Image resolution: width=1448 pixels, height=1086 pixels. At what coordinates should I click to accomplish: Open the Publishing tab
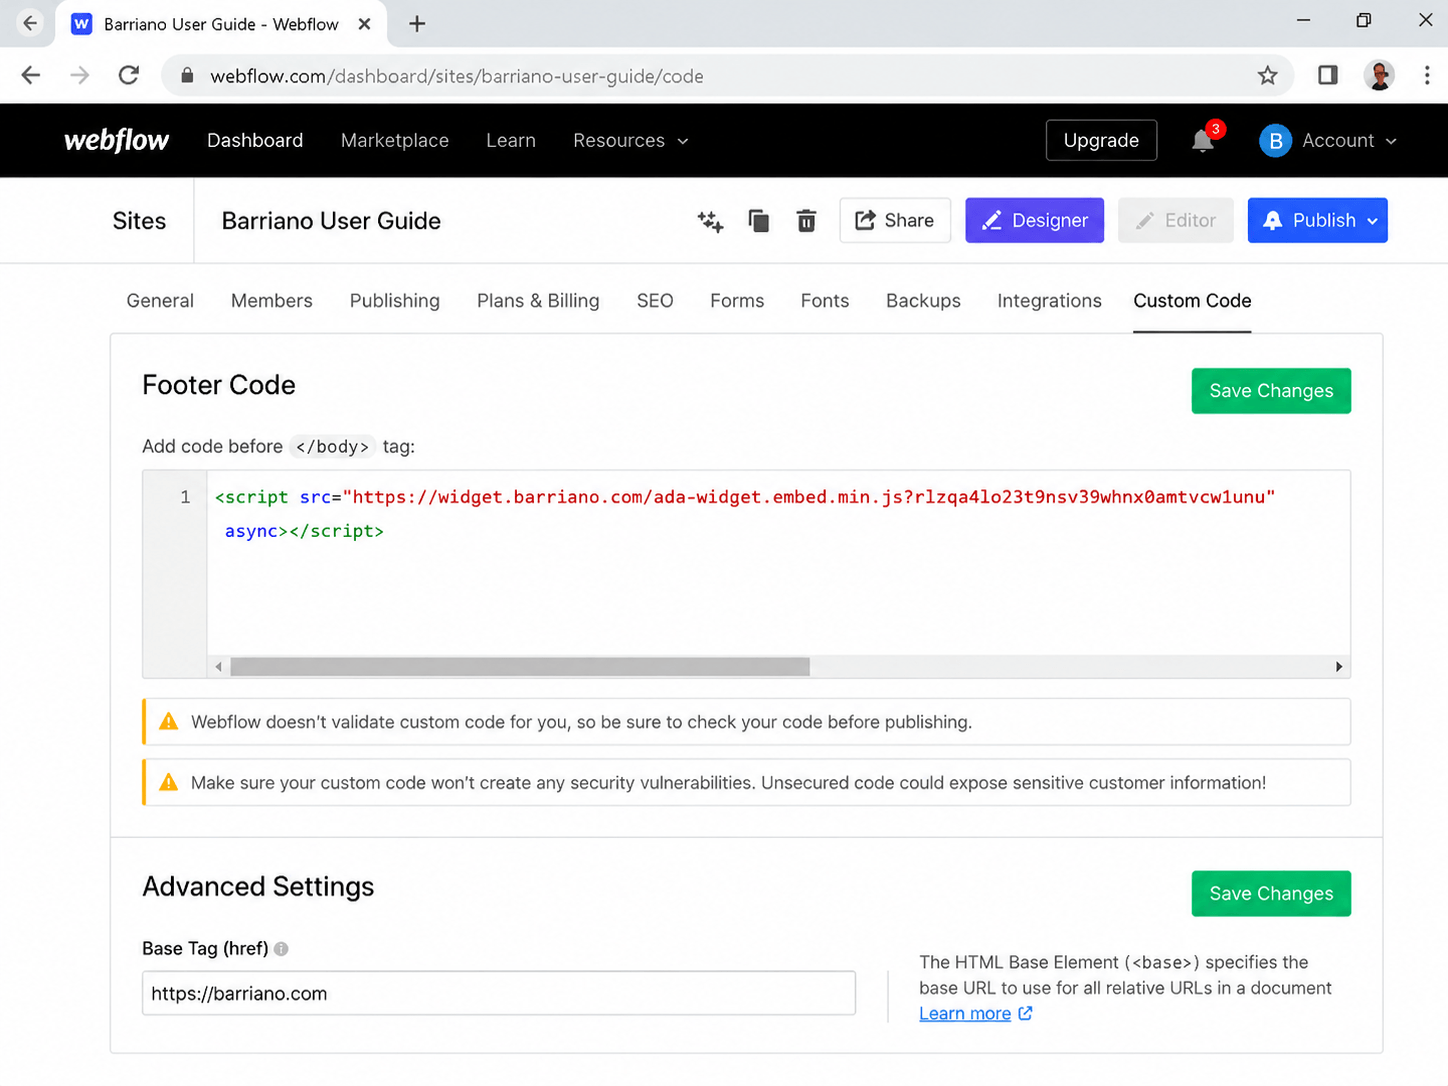[x=395, y=301]
